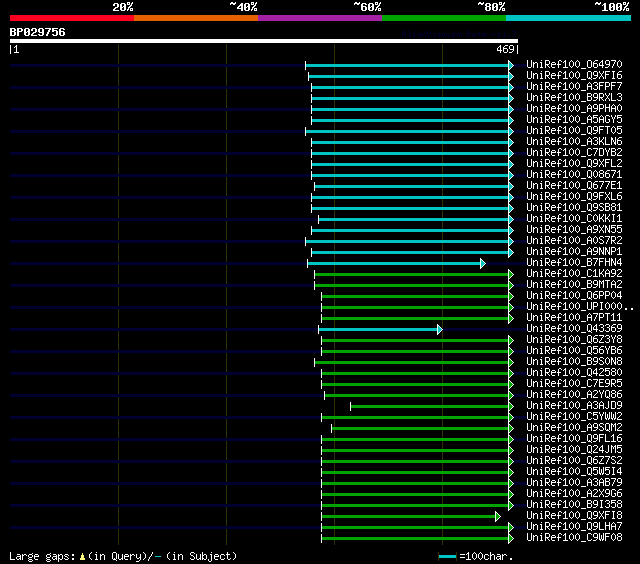Select the subject label UniRef100_Q24JM5

click(x=574, y=450)
